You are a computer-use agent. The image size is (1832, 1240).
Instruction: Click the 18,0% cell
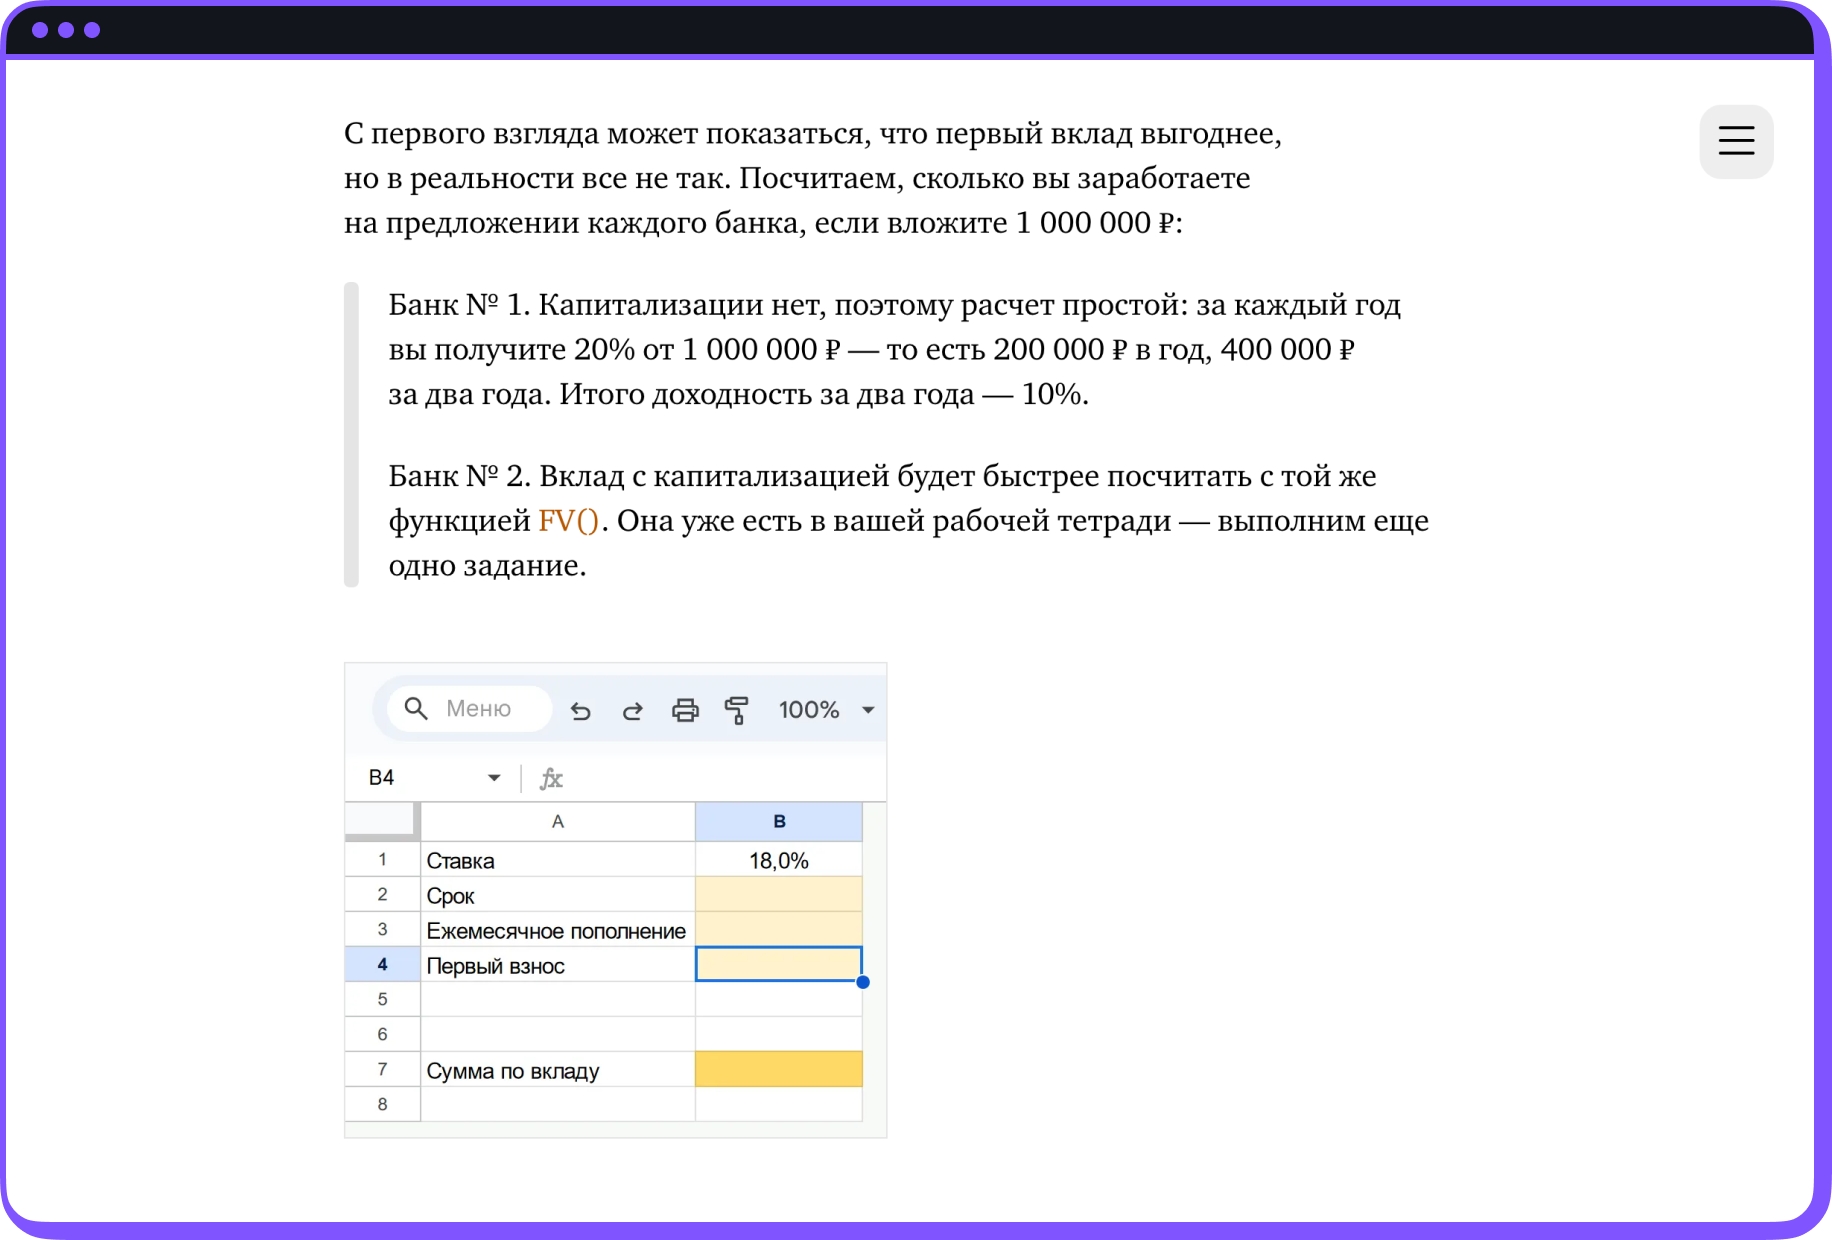(x=779, y=860)
